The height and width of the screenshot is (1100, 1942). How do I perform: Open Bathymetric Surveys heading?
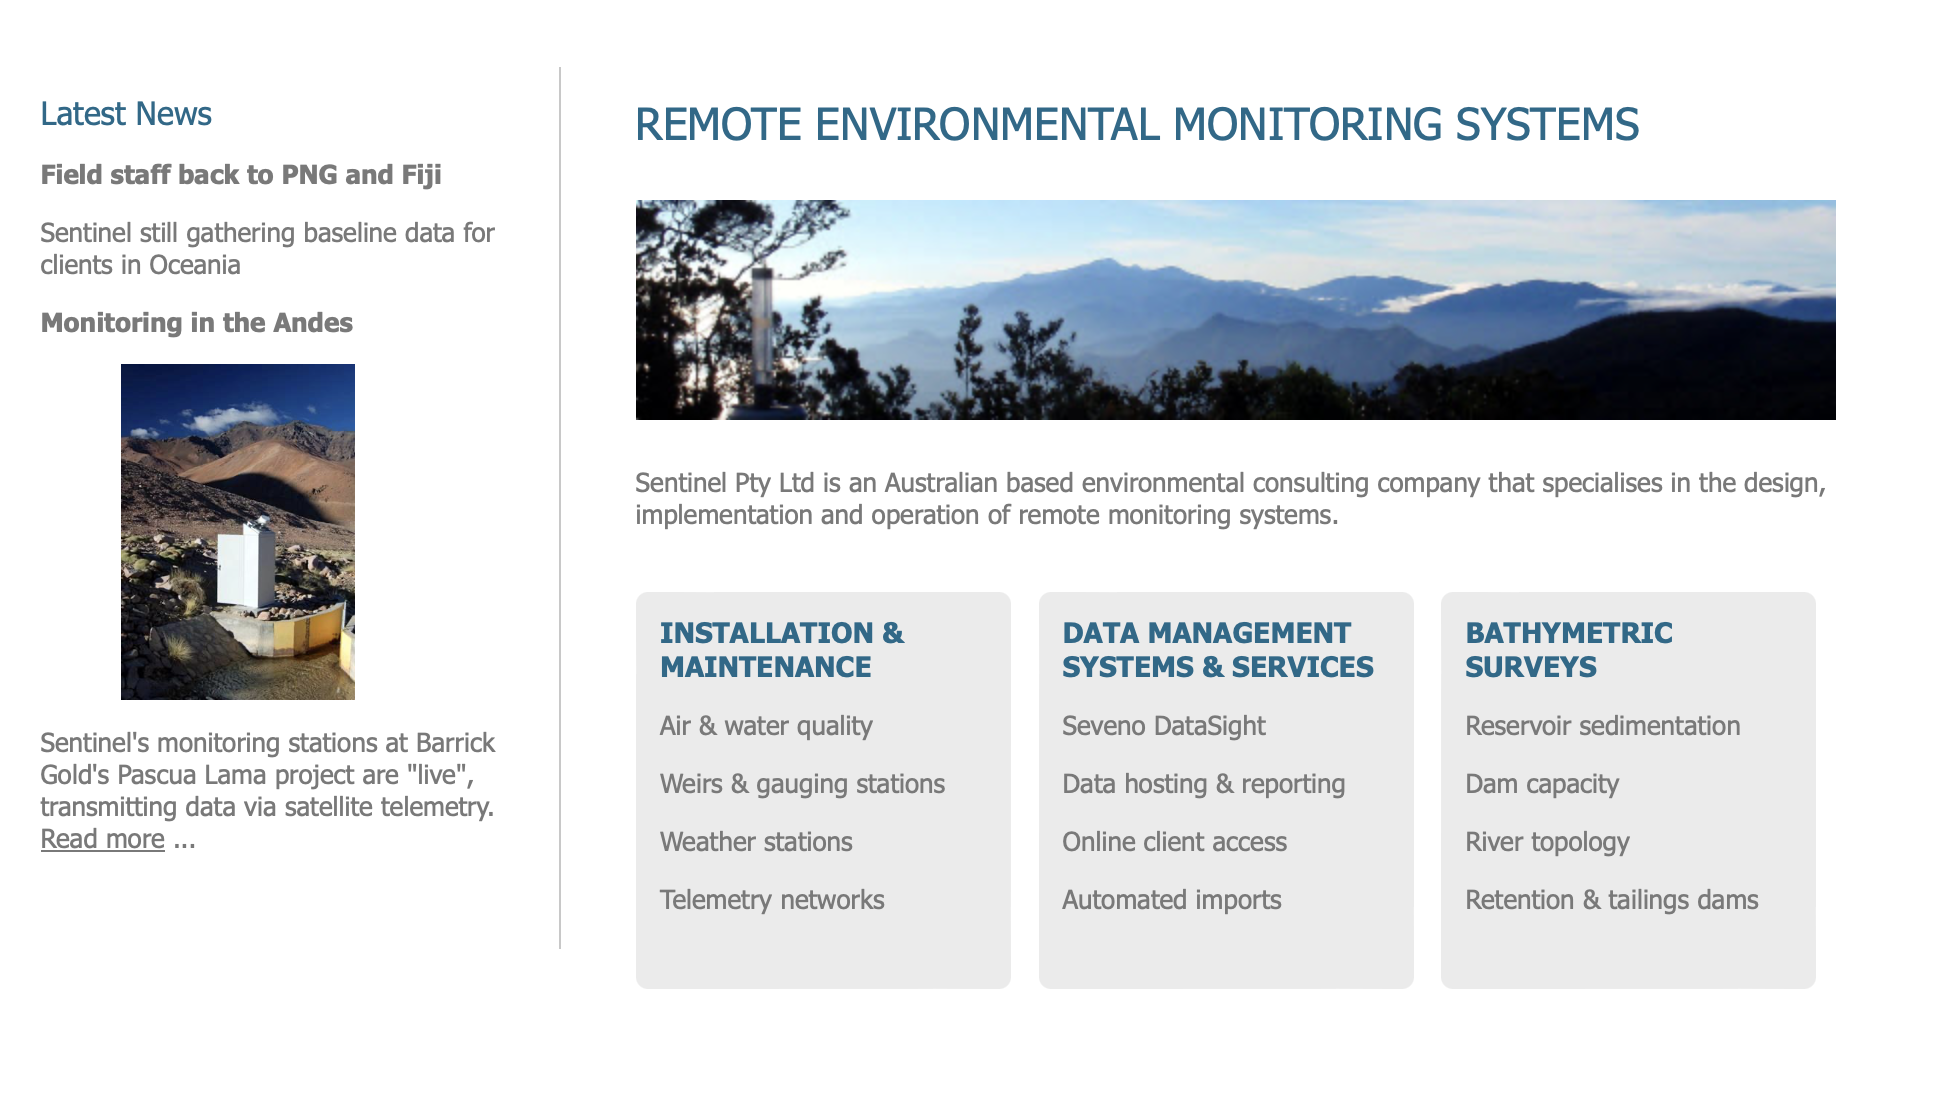[x=1568, y=650]
